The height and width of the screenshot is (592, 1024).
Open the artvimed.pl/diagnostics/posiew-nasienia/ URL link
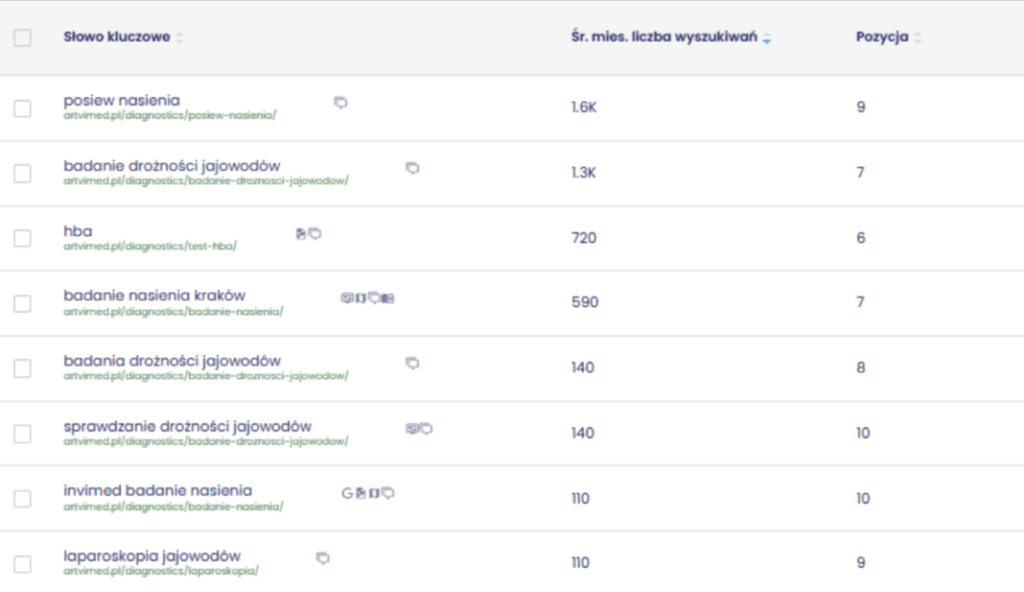pos(169,115)
